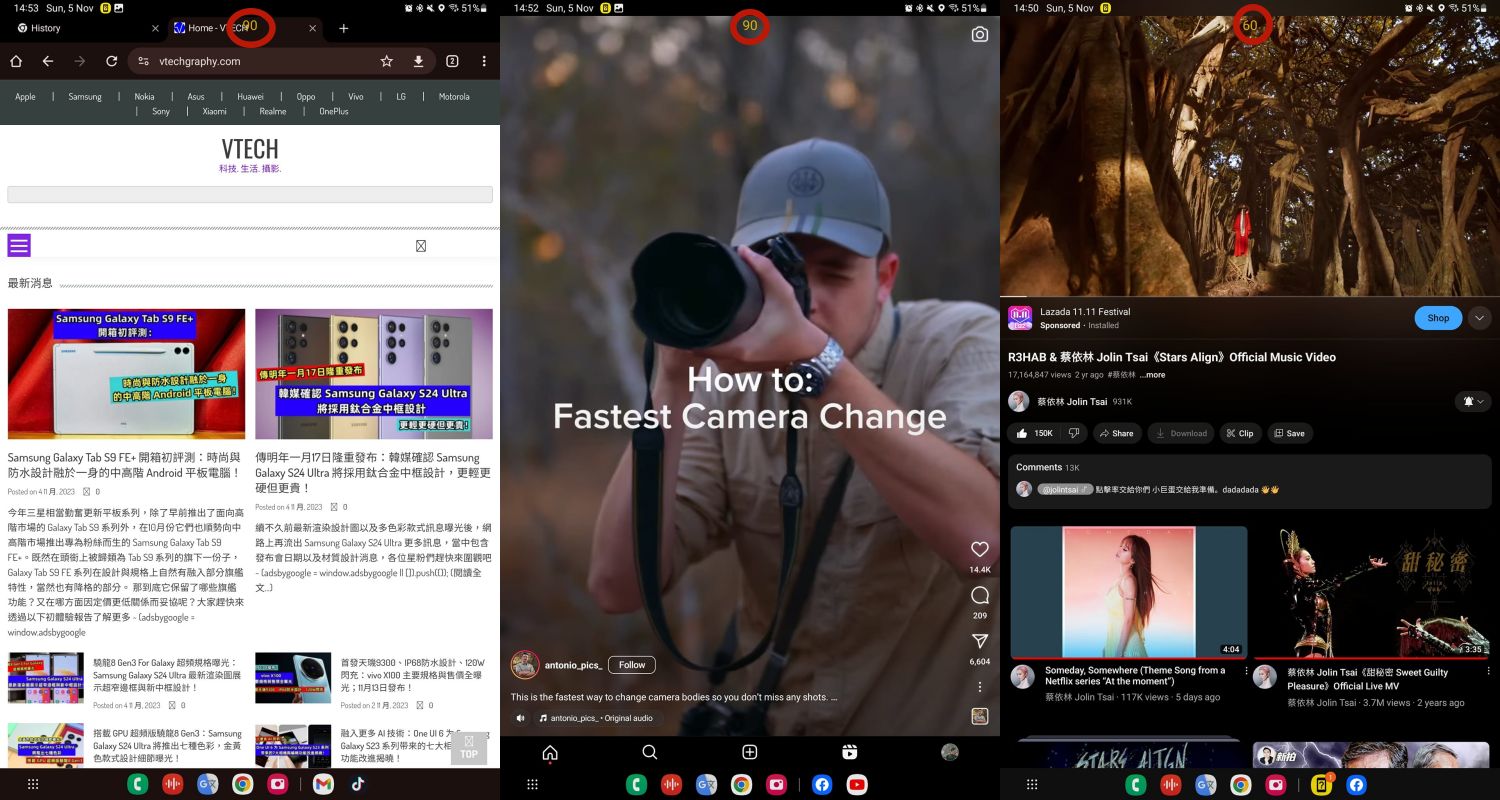Image resolution: width=1500 pixels, height=800 pixels.
Task: Expand the Lazada ad chevron in YouTube
Action: tap(1480, 318)
